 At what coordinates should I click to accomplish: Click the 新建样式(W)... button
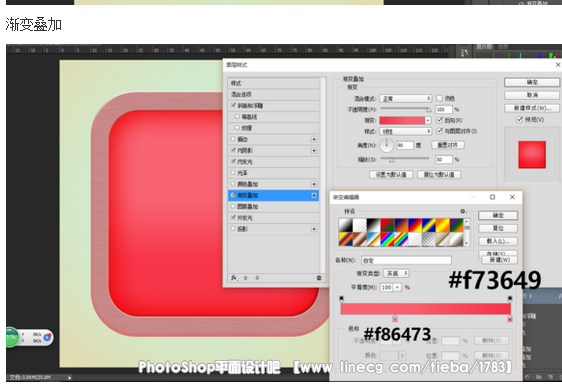tap(532, 108)
